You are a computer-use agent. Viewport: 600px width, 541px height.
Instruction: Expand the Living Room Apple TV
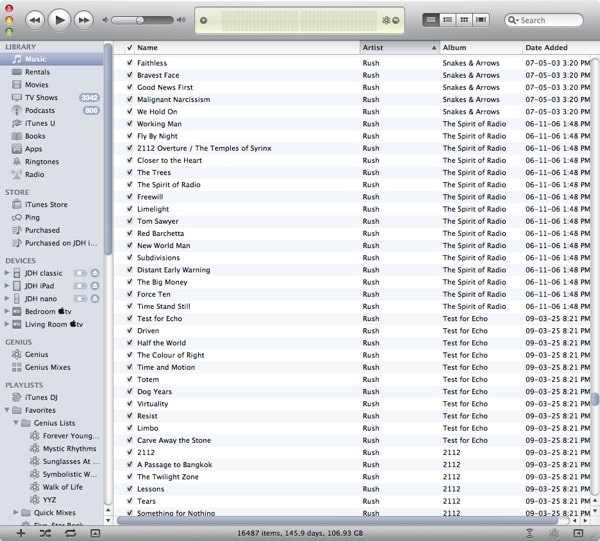(x=7, y=324)
